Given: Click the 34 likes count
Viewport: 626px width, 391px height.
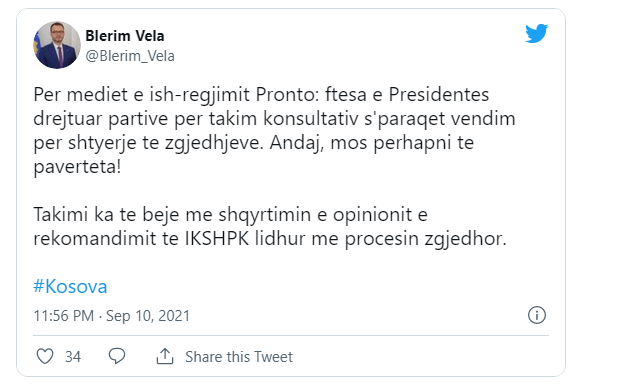Looking at the screenshot, I should 73,357.
